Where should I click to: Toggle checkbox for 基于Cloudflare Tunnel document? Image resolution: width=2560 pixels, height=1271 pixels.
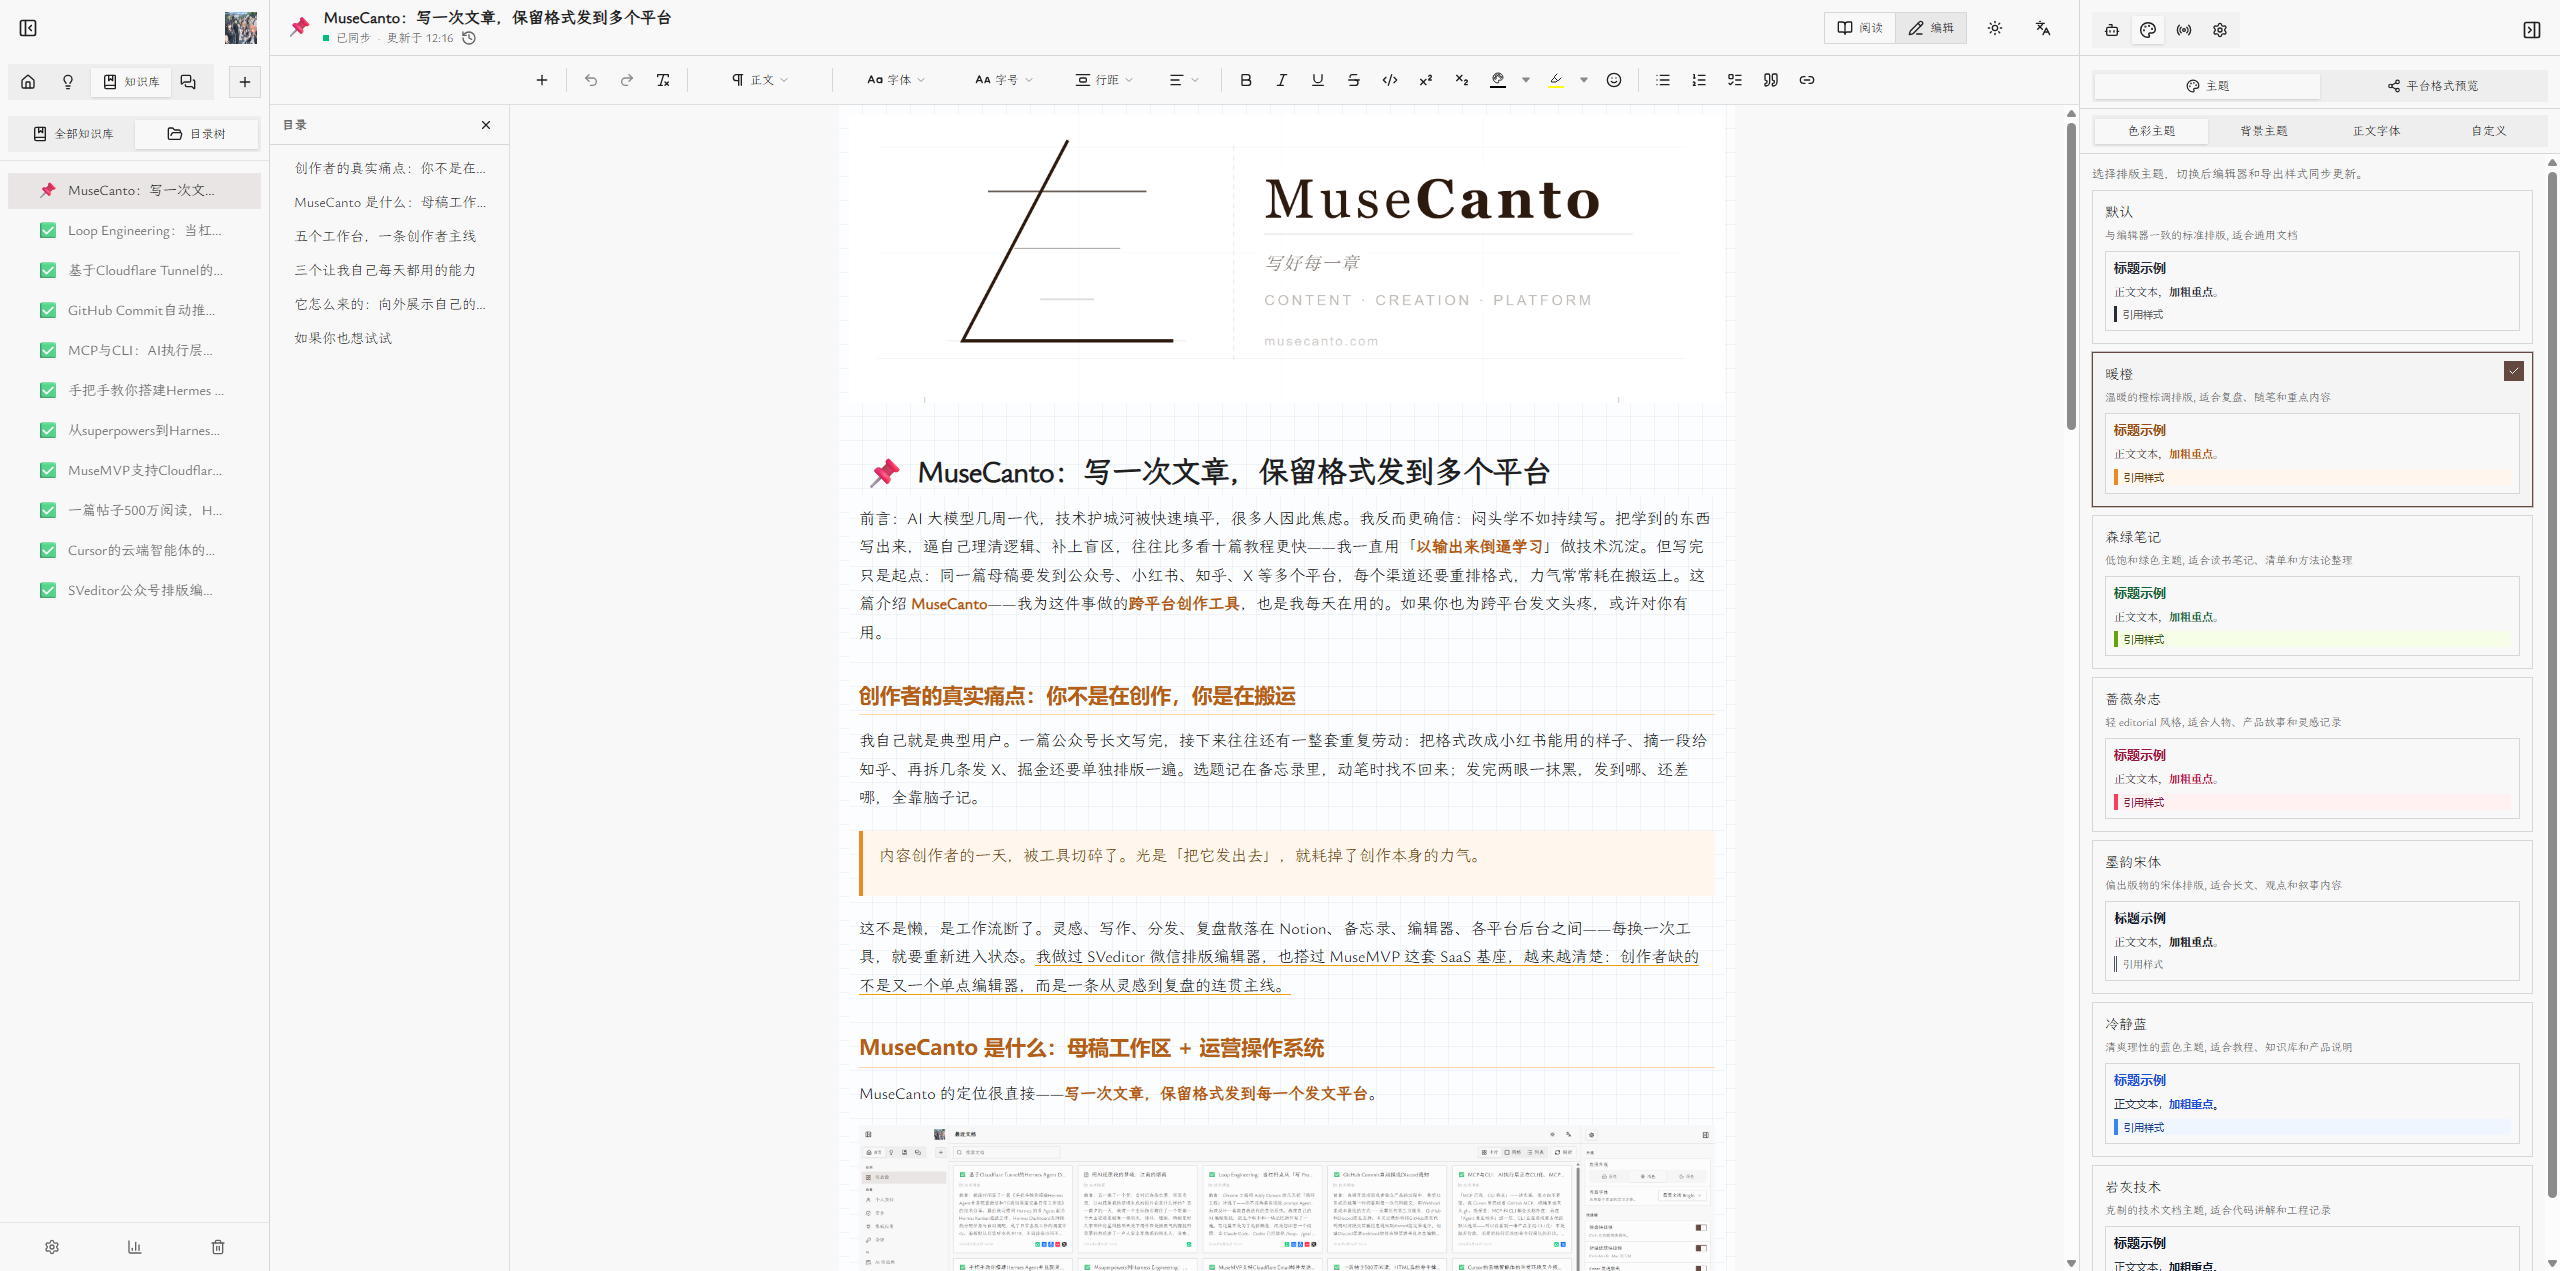48,270
